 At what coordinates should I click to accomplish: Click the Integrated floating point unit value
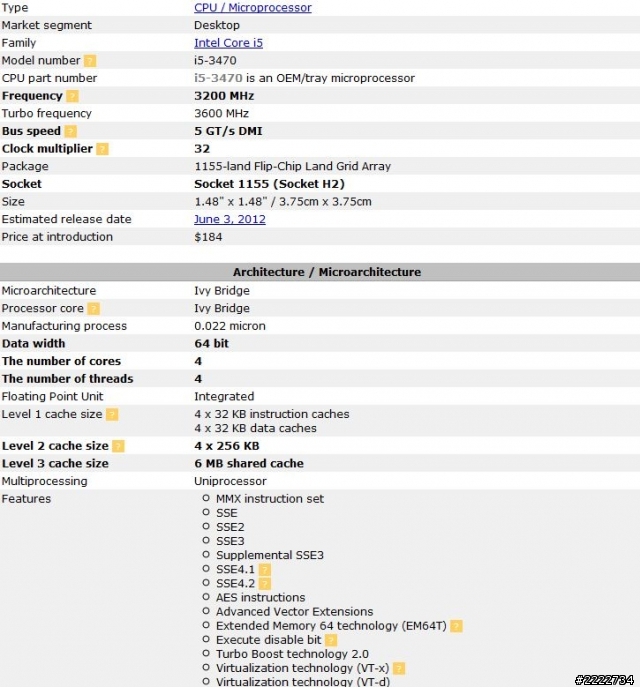tap(224, 396)
